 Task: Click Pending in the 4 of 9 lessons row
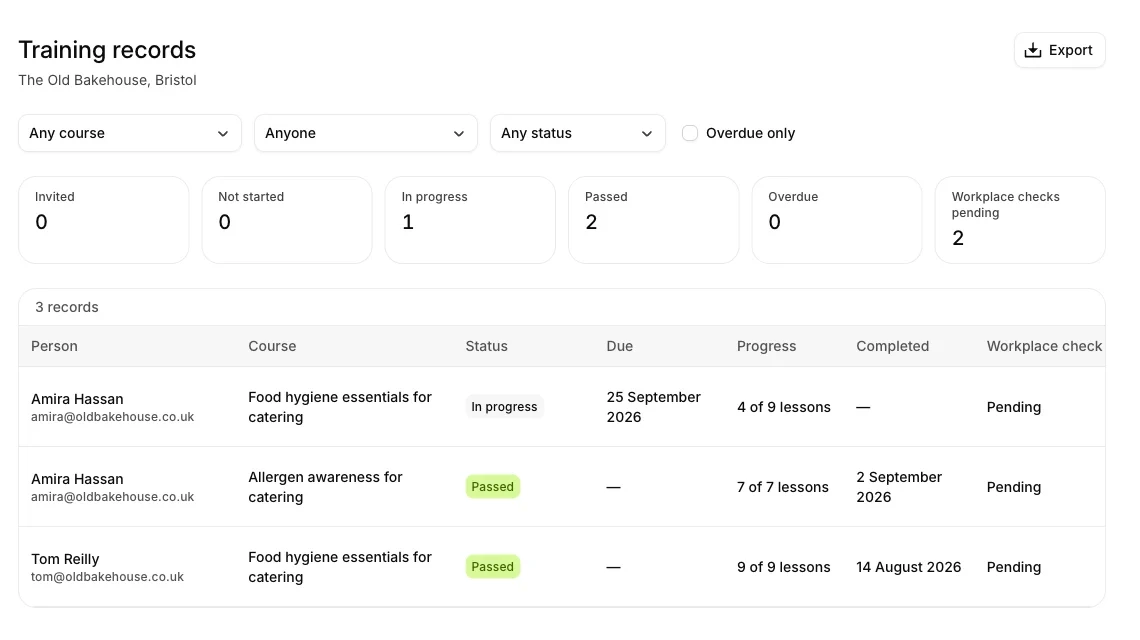coord(1013,407)
